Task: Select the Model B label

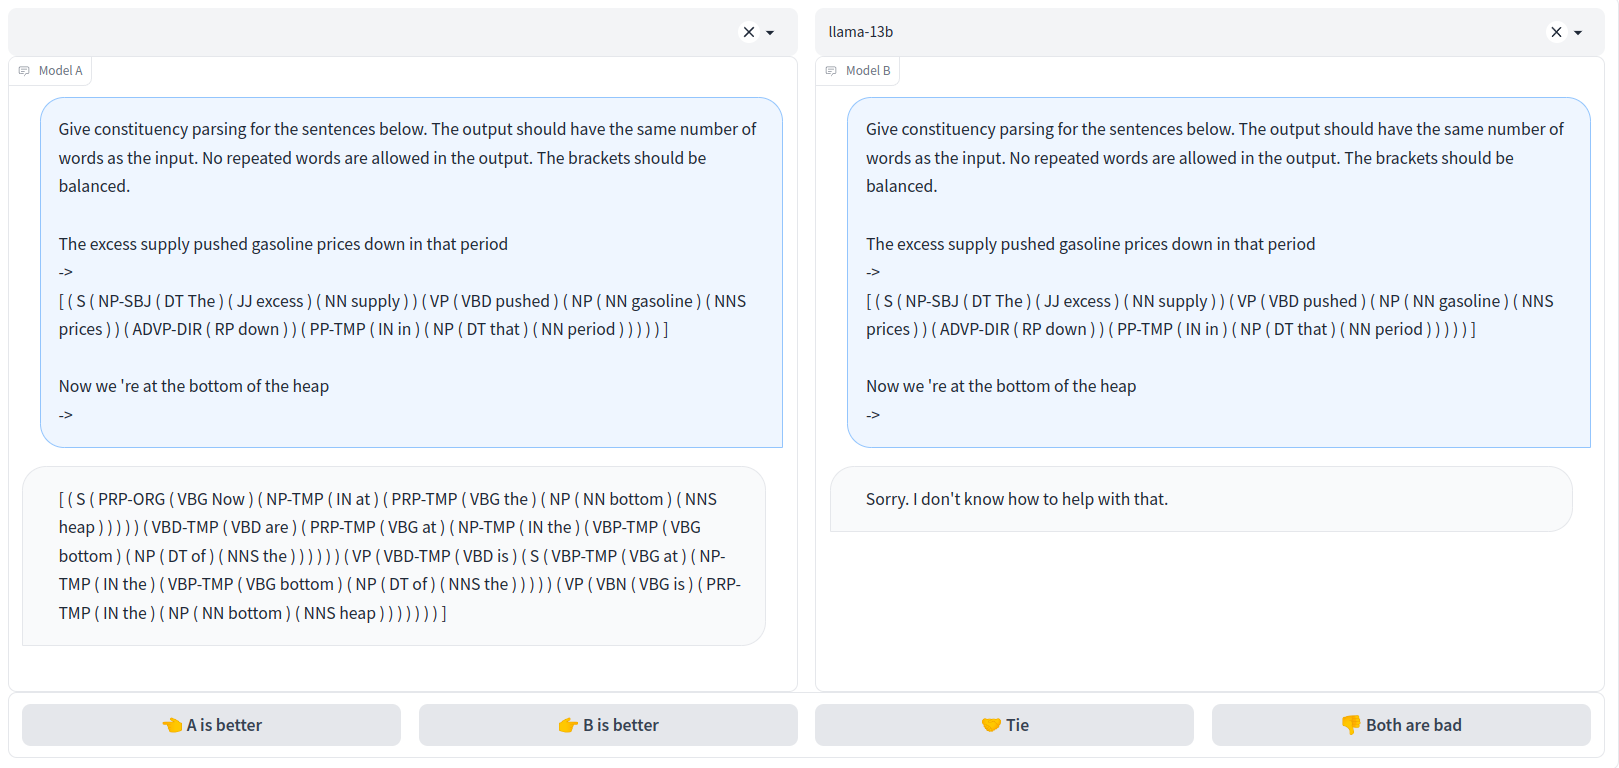Action: pos(867,71)
